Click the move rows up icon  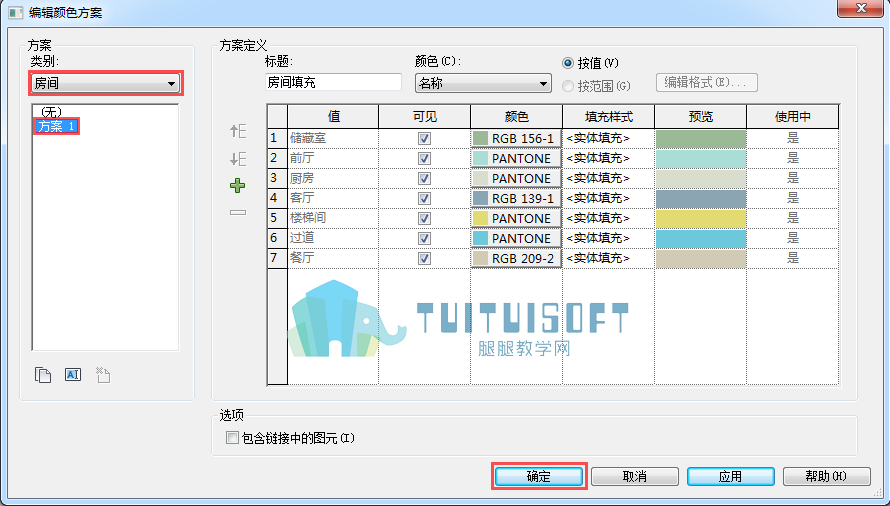238,132
